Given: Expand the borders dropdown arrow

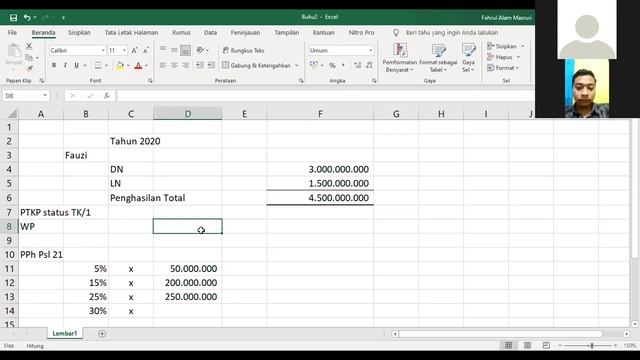Looking at the screenshot, I should tap(107, 65).
